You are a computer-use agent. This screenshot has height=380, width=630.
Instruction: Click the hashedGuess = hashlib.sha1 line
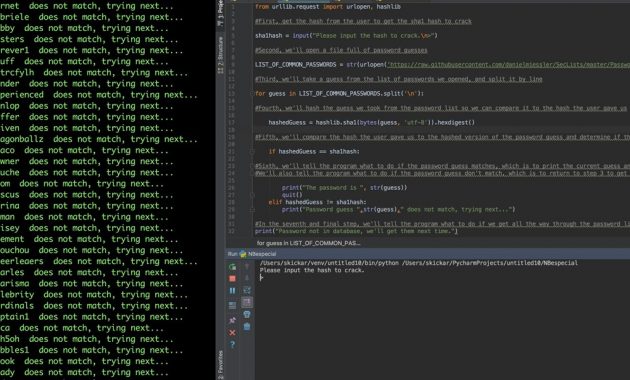(x=371, y=123)
